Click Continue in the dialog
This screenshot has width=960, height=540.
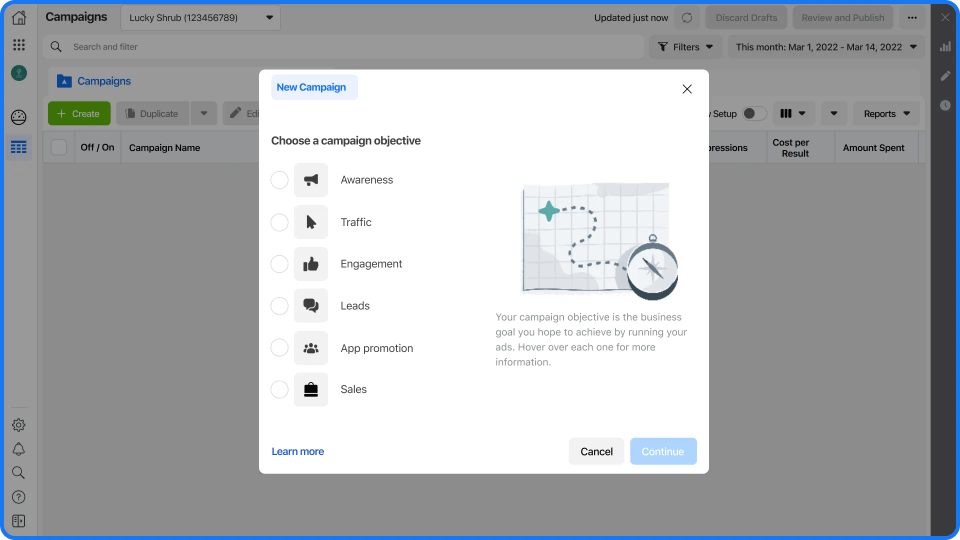[x=663, y=452]
